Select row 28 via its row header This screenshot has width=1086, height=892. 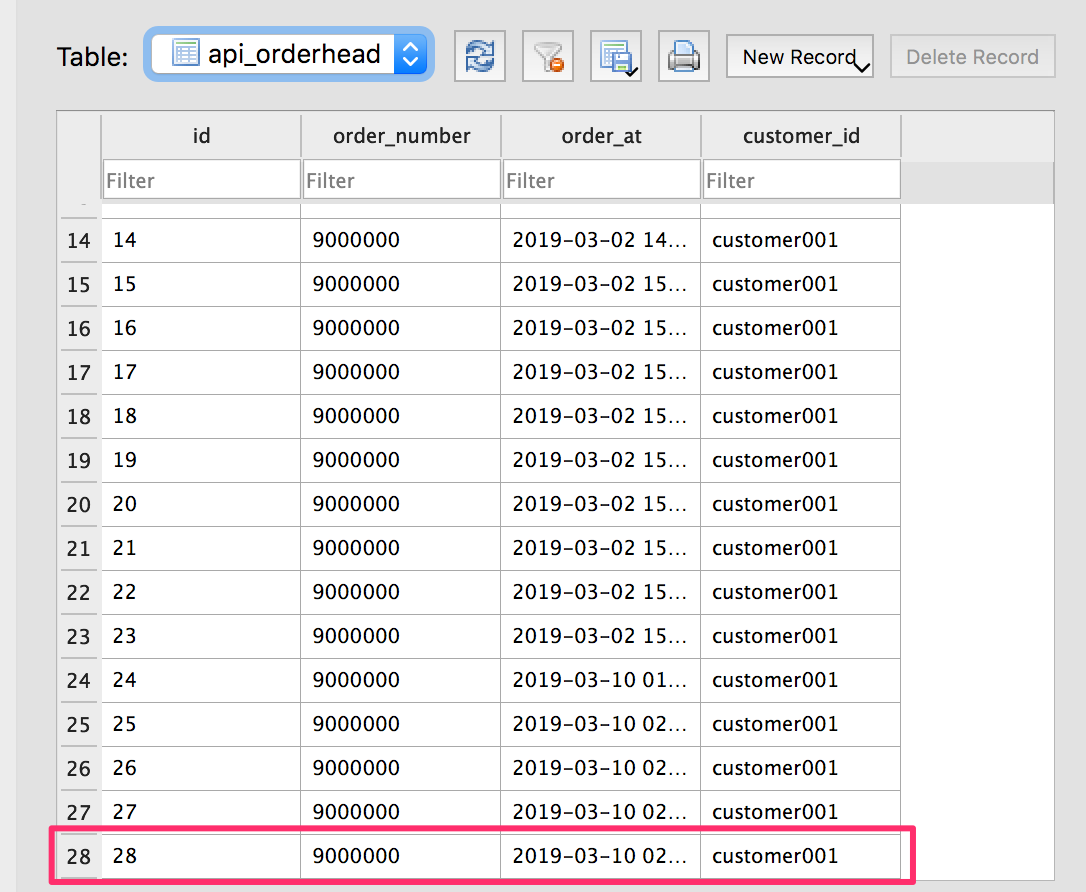coord(78,857)
